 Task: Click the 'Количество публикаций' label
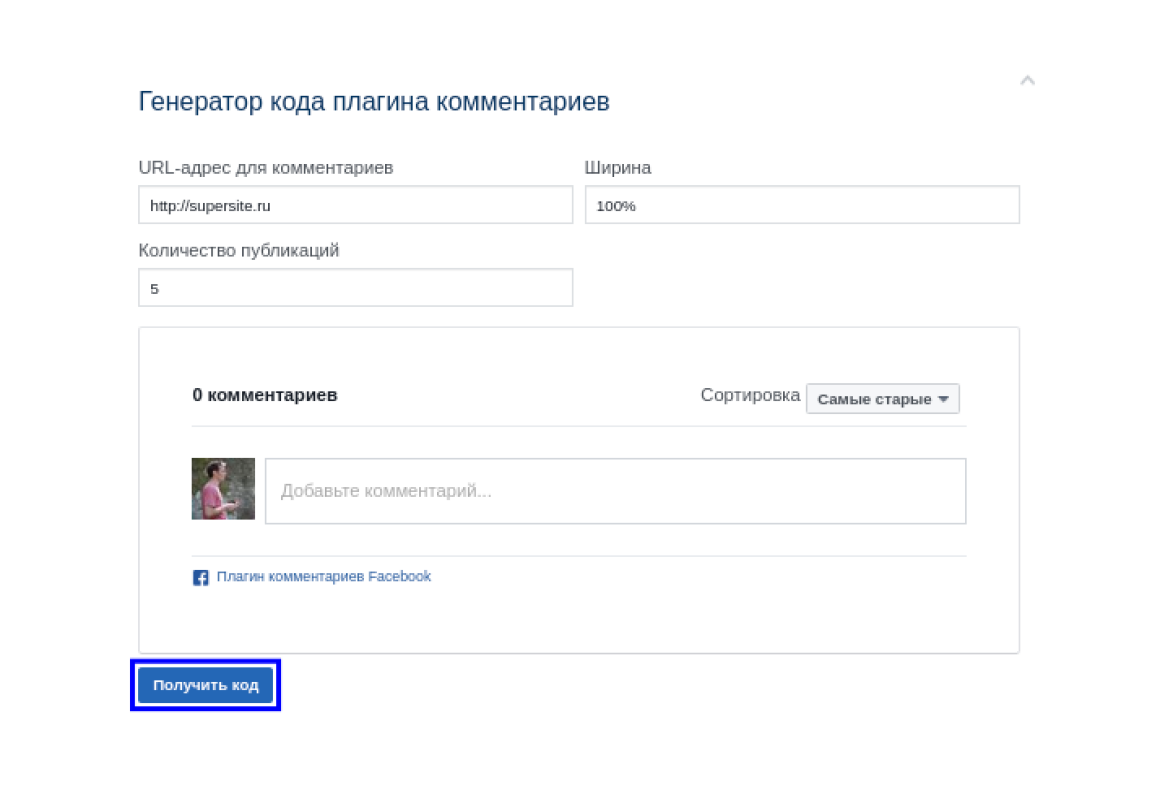pyautogui.click(x=238, y=251)
